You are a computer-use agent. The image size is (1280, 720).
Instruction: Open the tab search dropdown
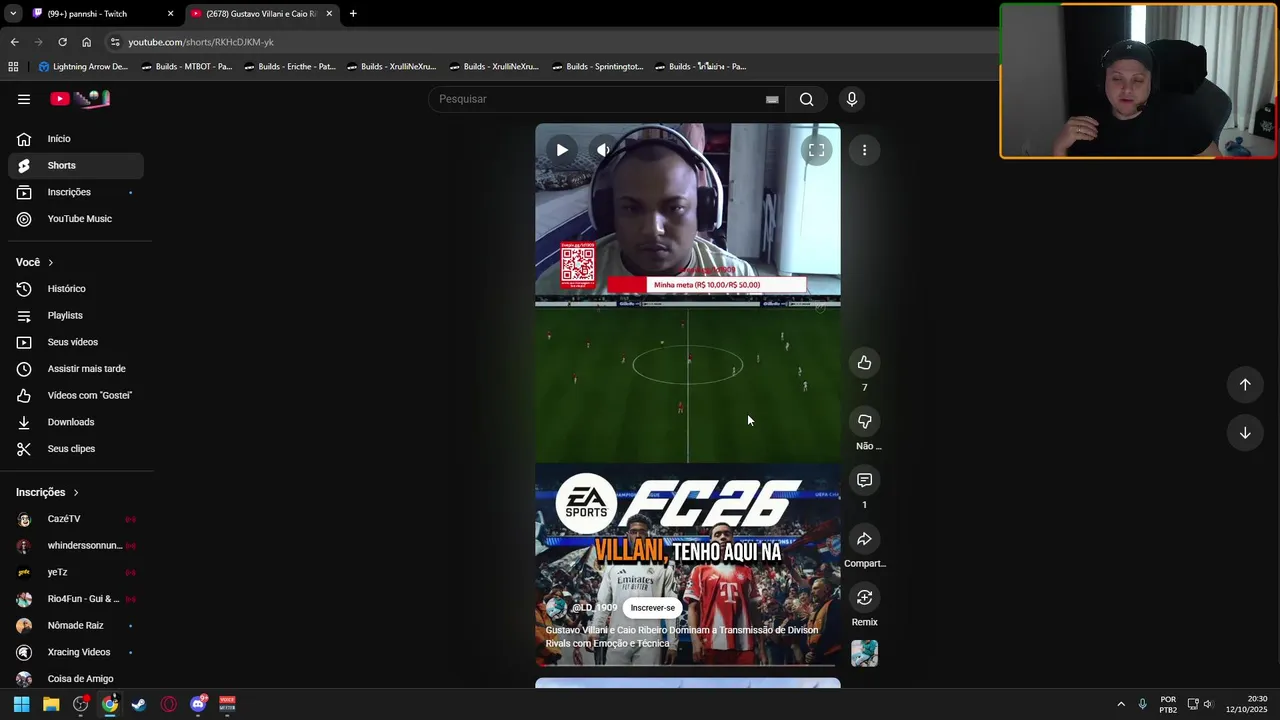click(x=13, y=14)
